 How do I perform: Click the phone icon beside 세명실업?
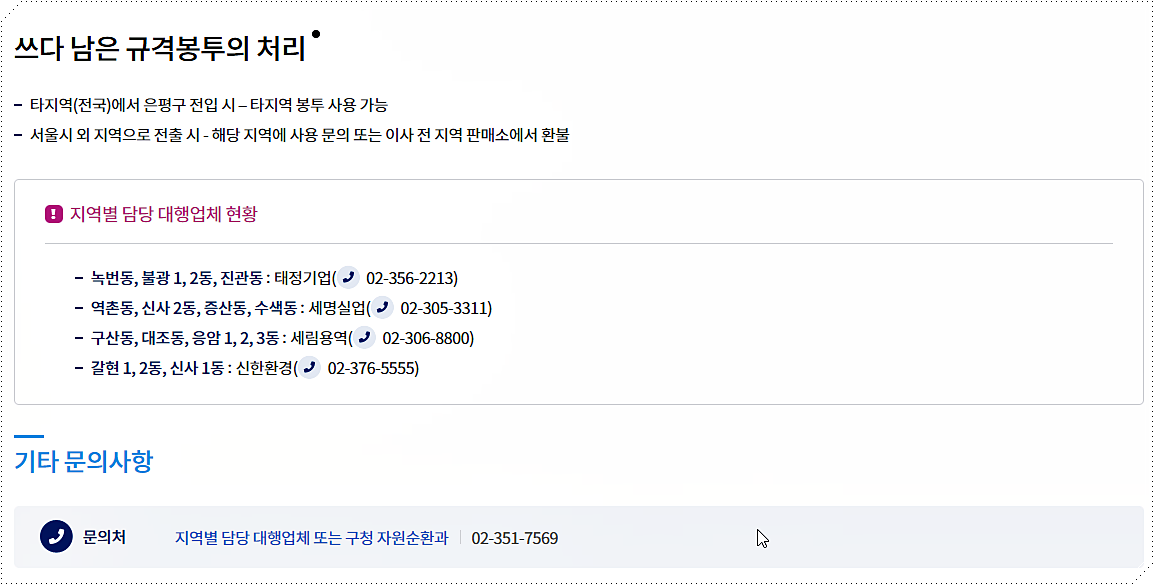point(382,309)
